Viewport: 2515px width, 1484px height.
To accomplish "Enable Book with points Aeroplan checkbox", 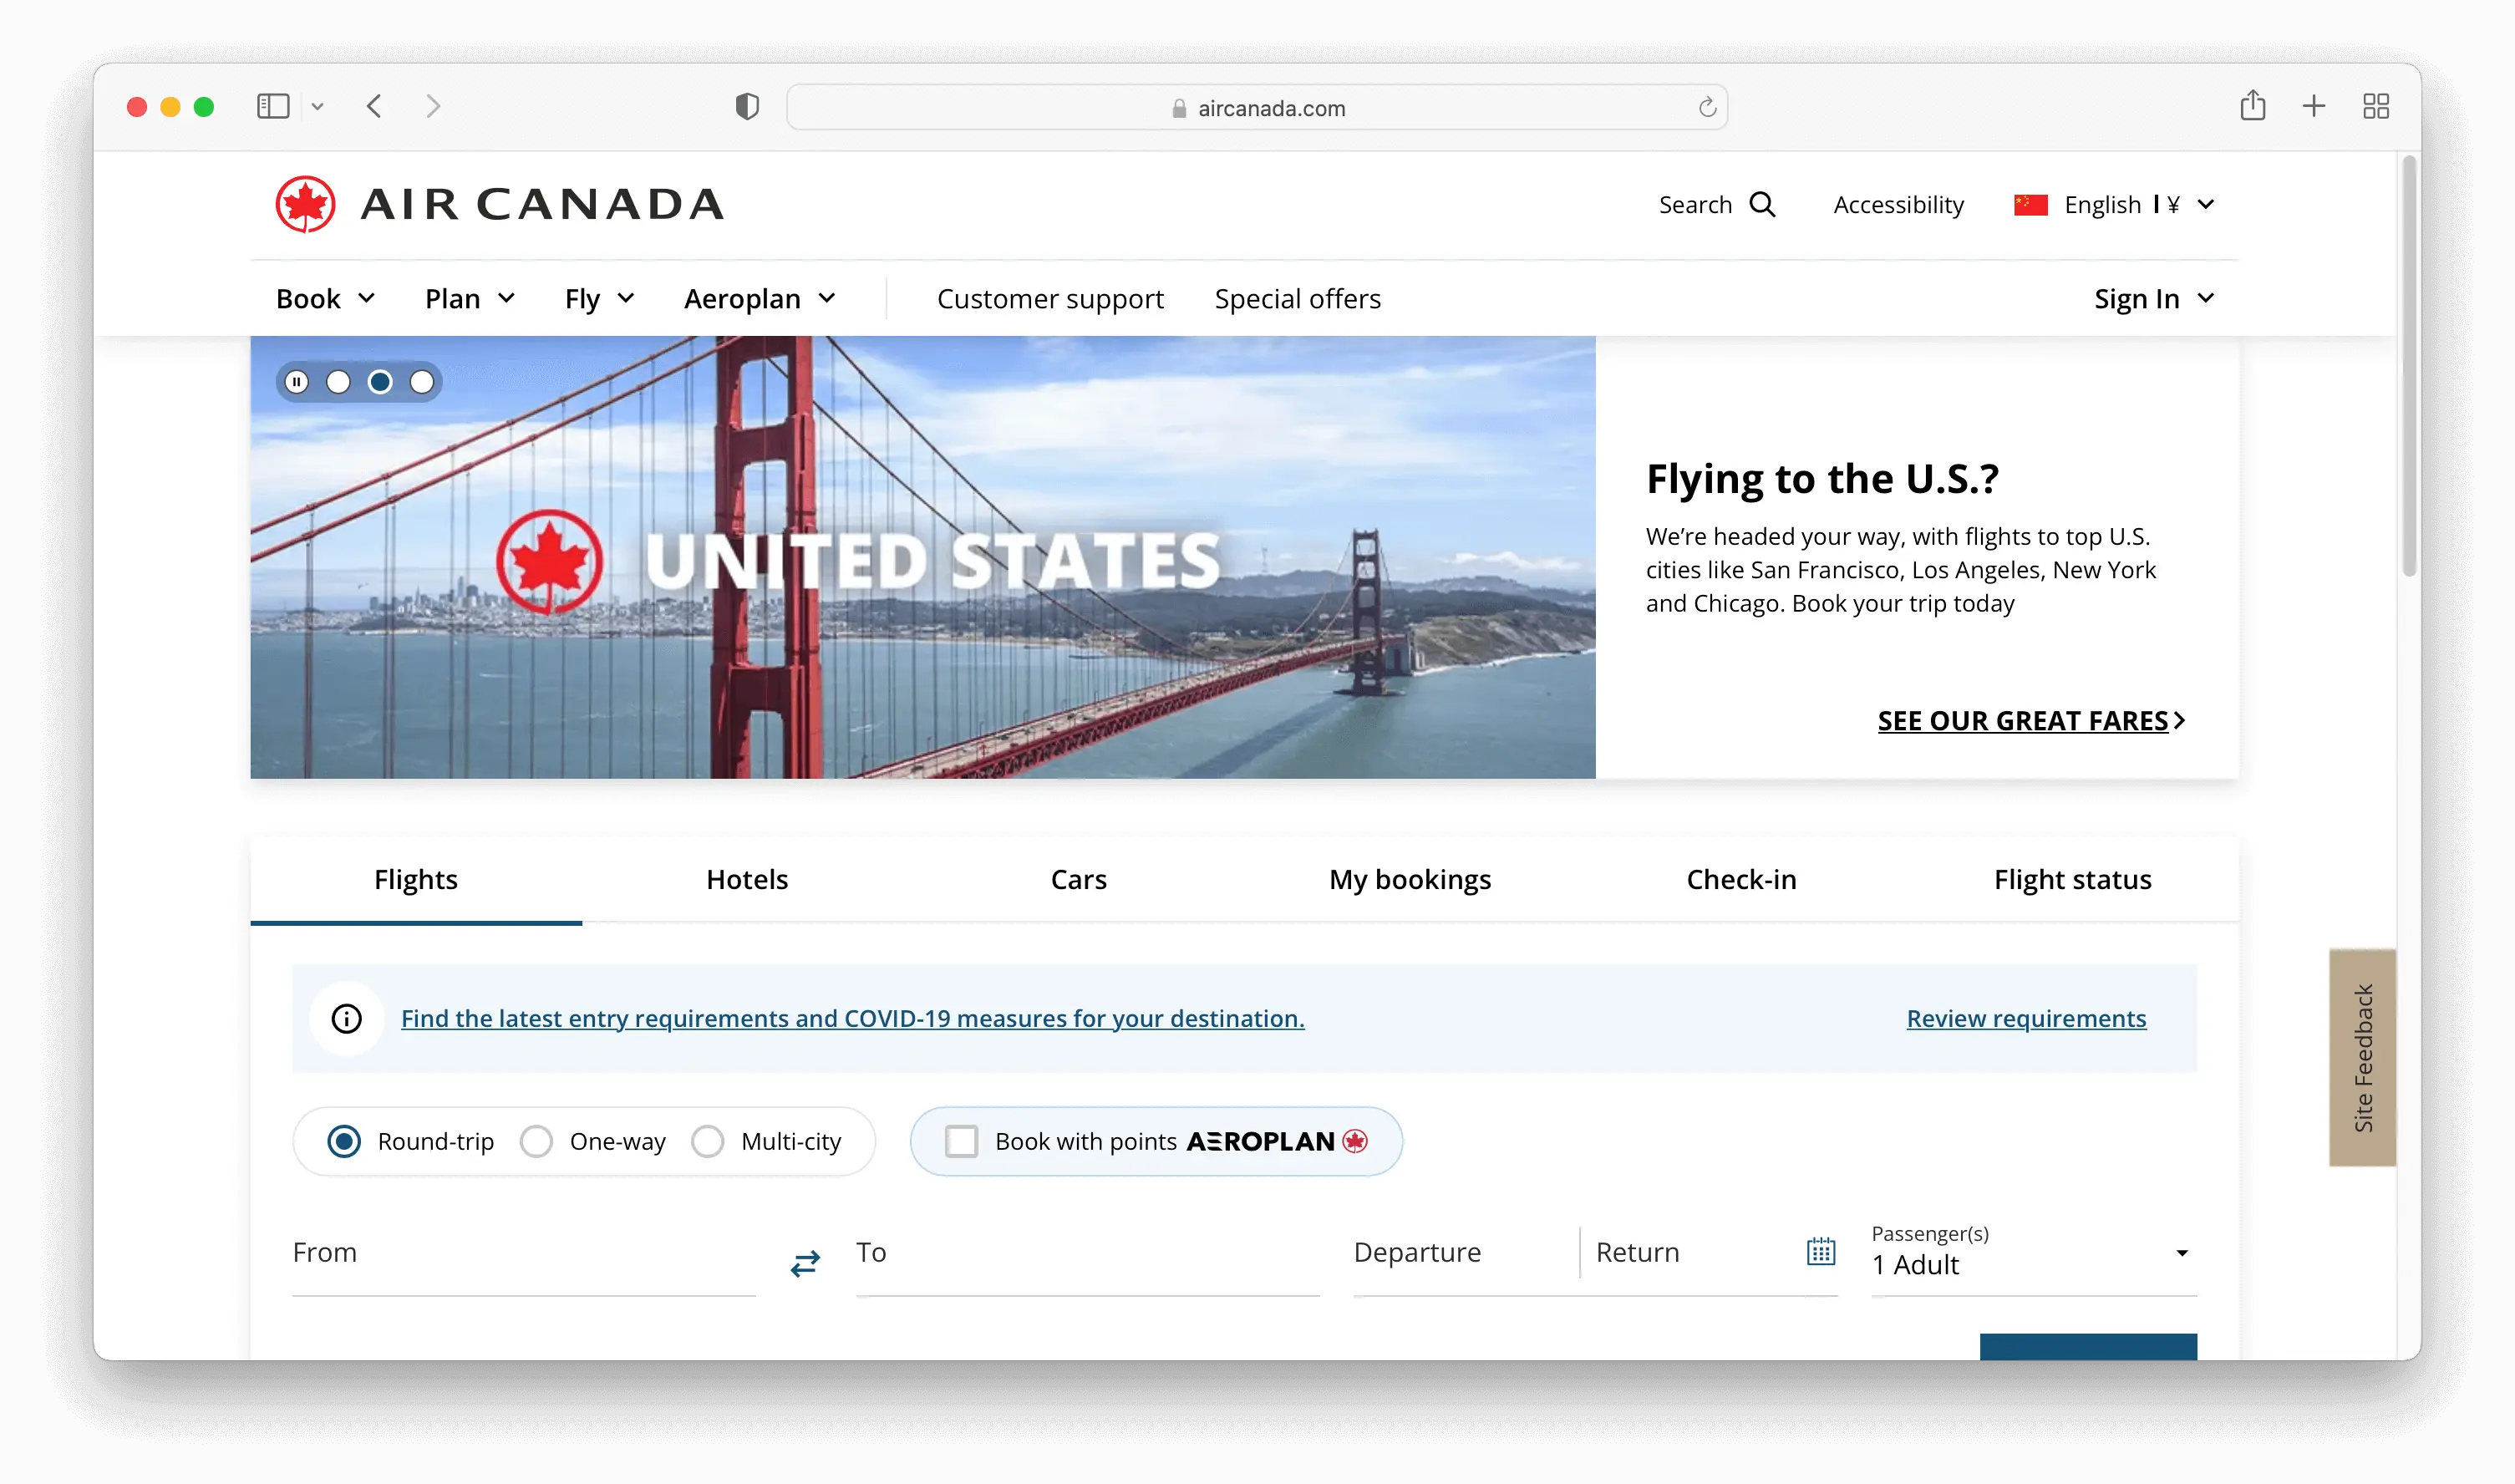I will pyautogui.click(x=961, y=1141).
